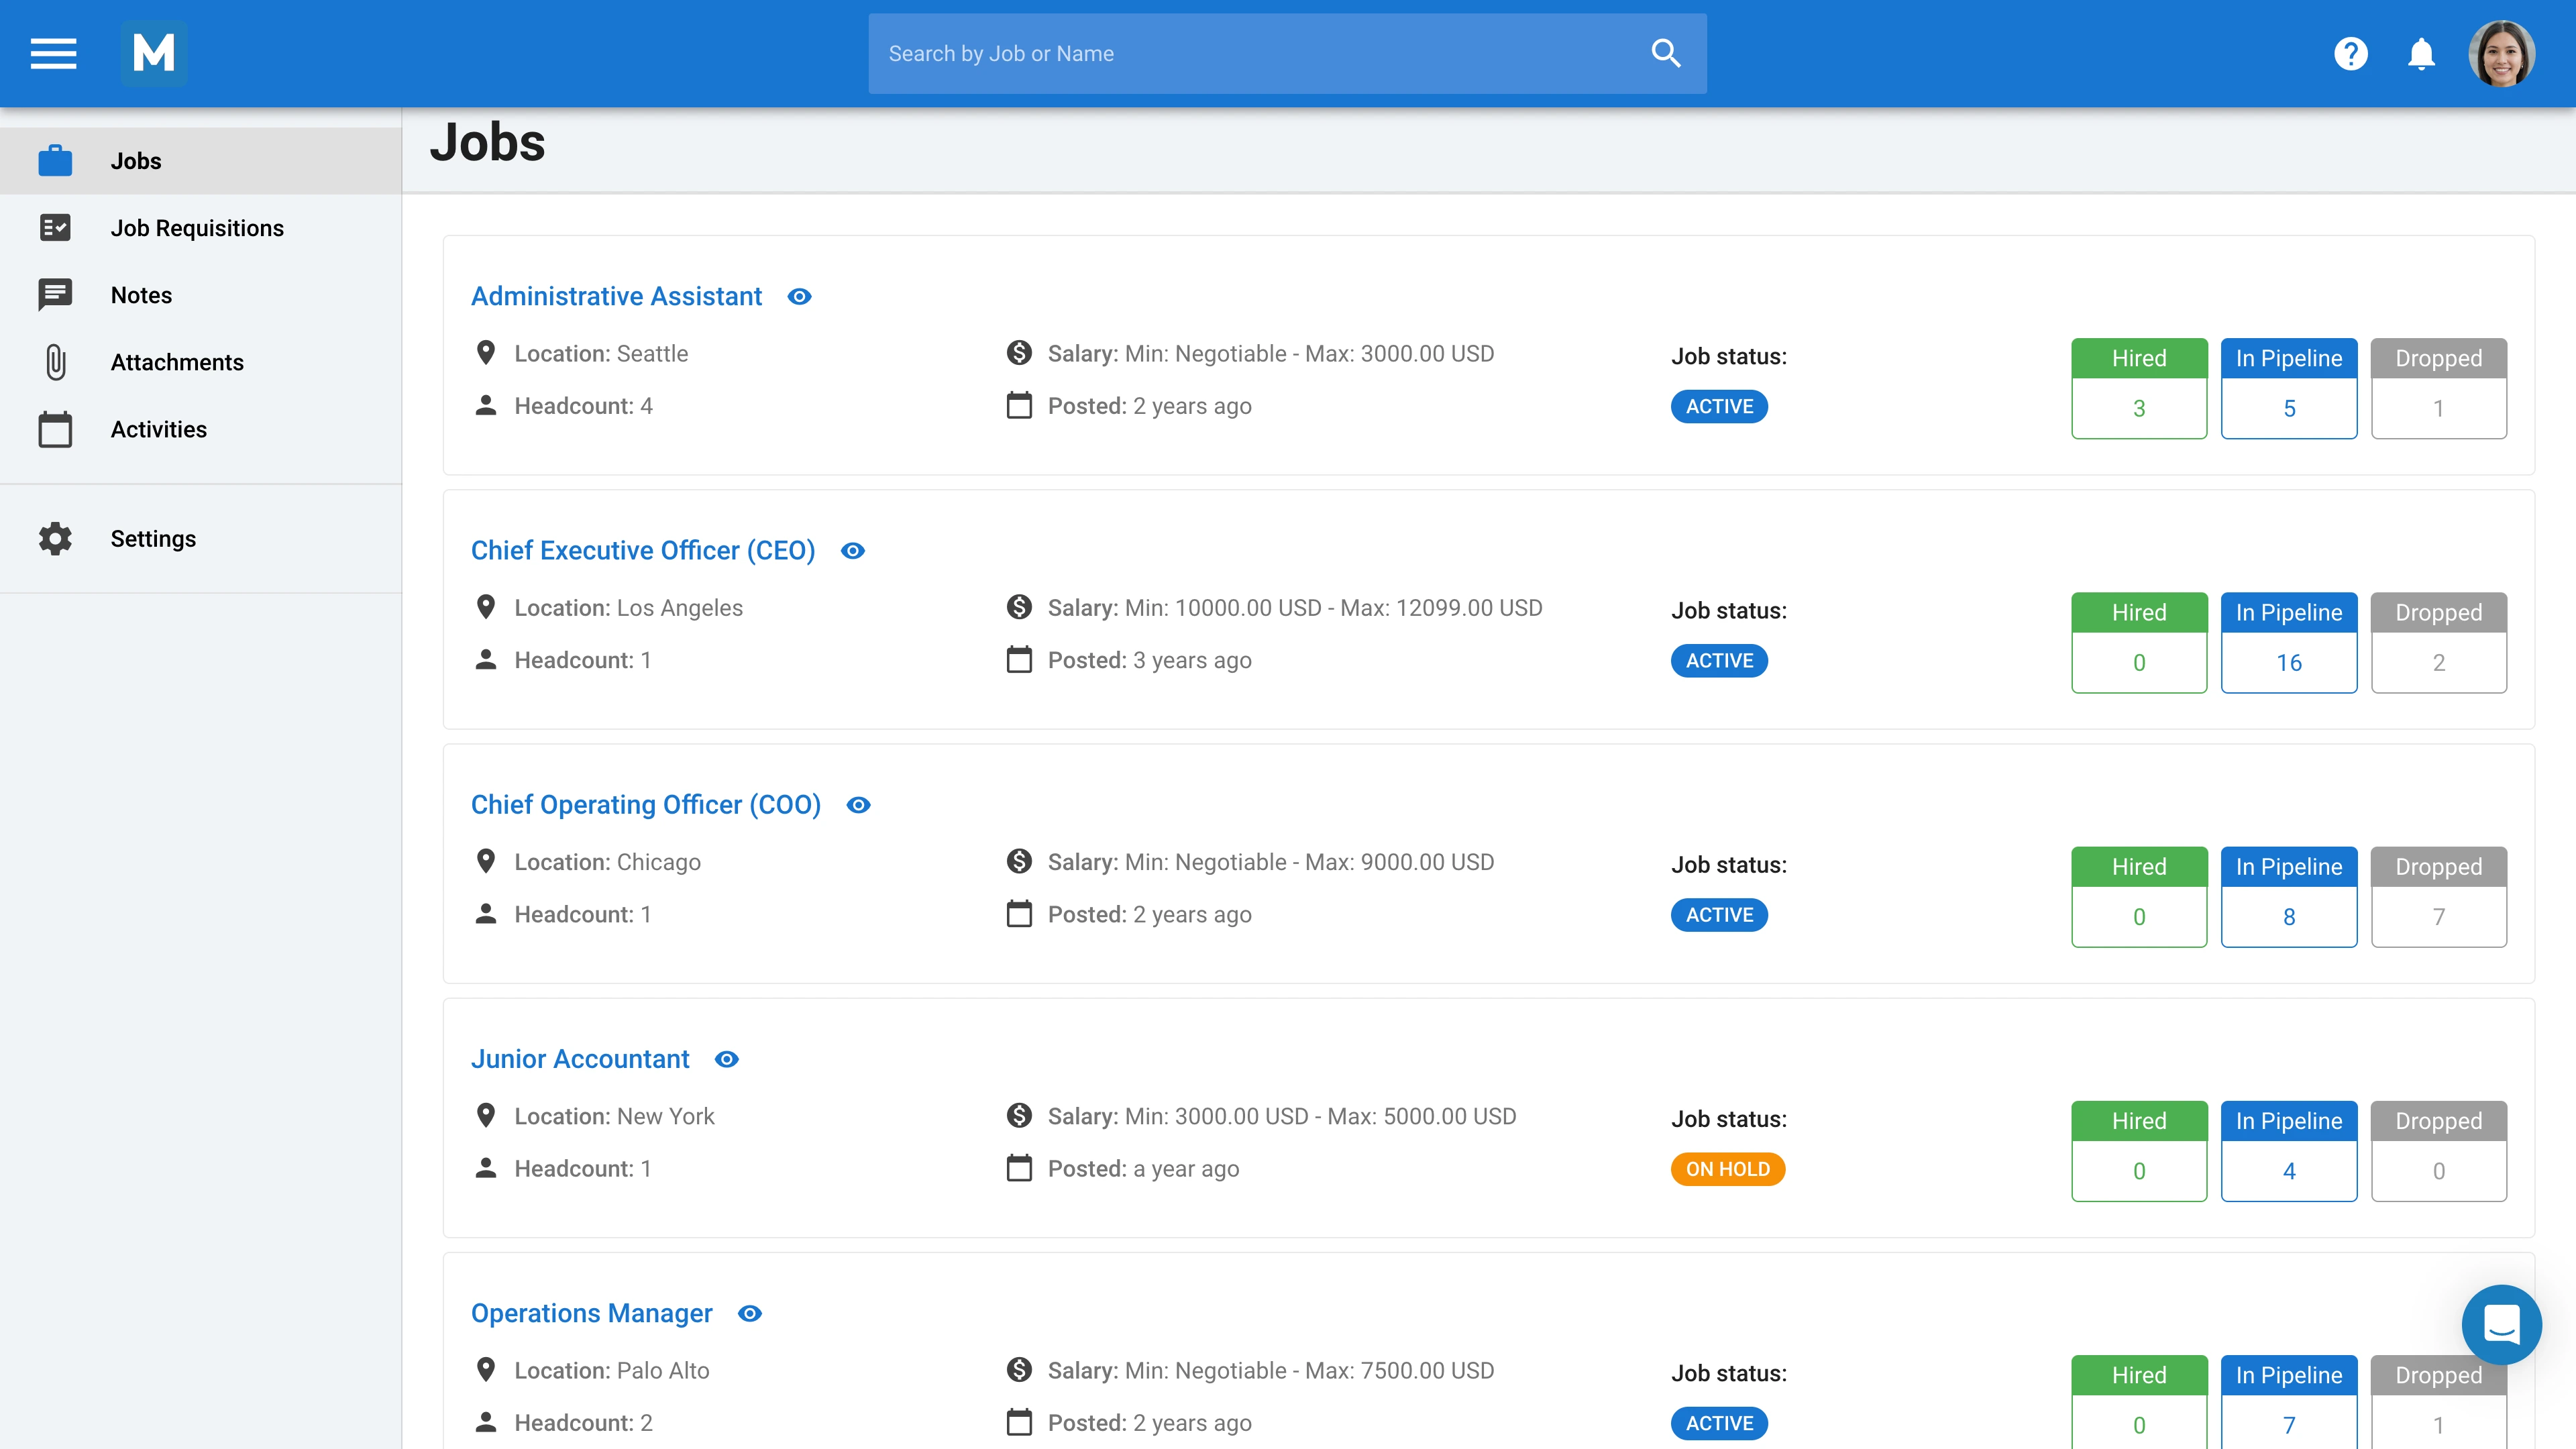
Task: Open the hamburger navigation menu
Action: coord(53,53)
